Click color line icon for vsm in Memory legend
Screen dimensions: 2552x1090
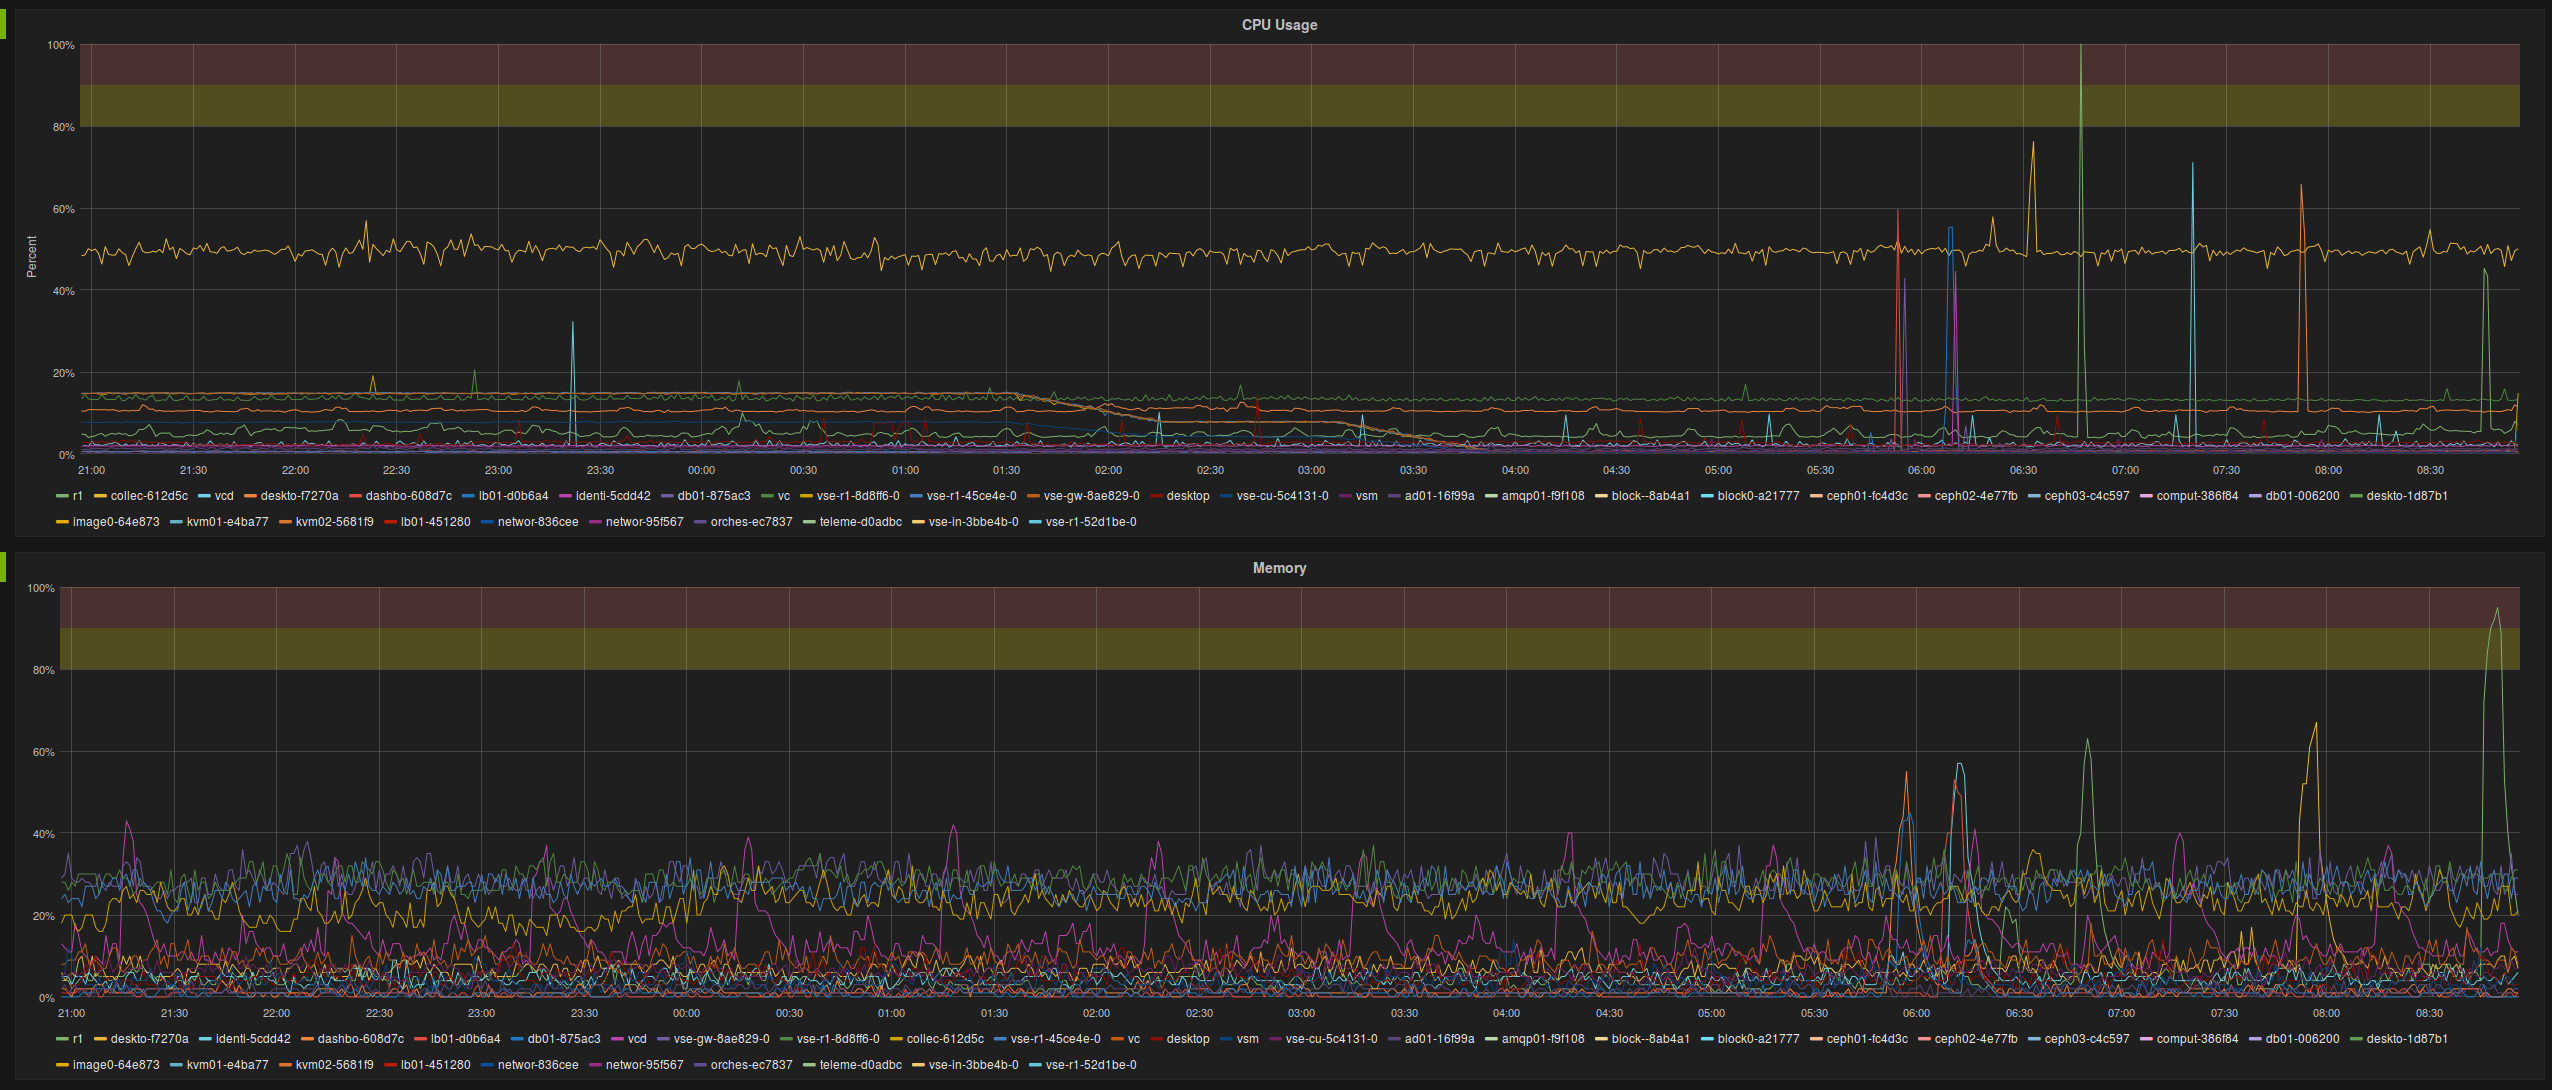1226,1039
